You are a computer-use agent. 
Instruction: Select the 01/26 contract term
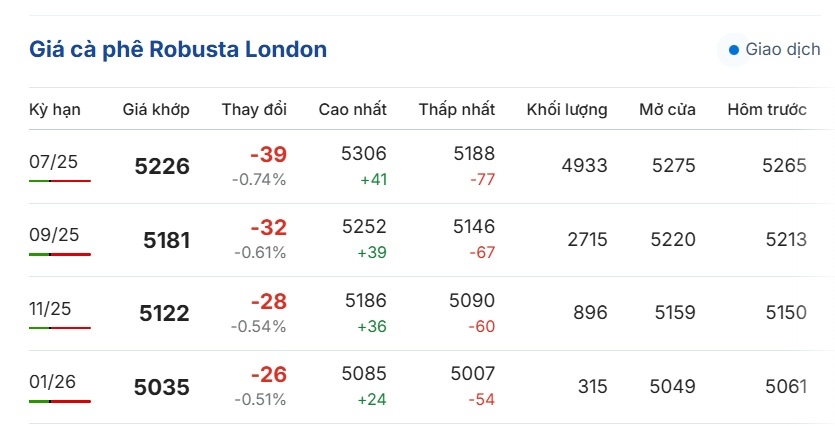click(52, 382)
